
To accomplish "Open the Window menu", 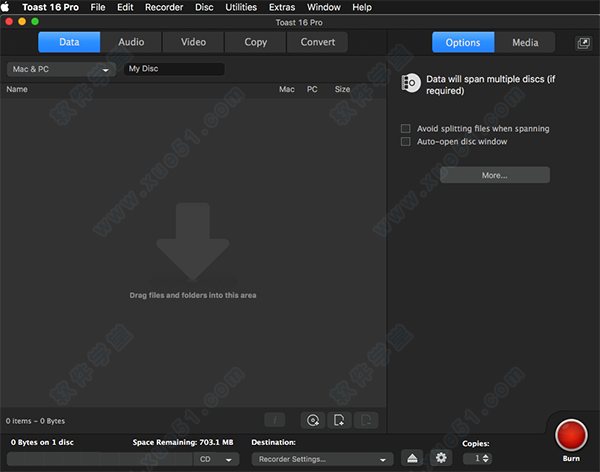I will (324, 7).
